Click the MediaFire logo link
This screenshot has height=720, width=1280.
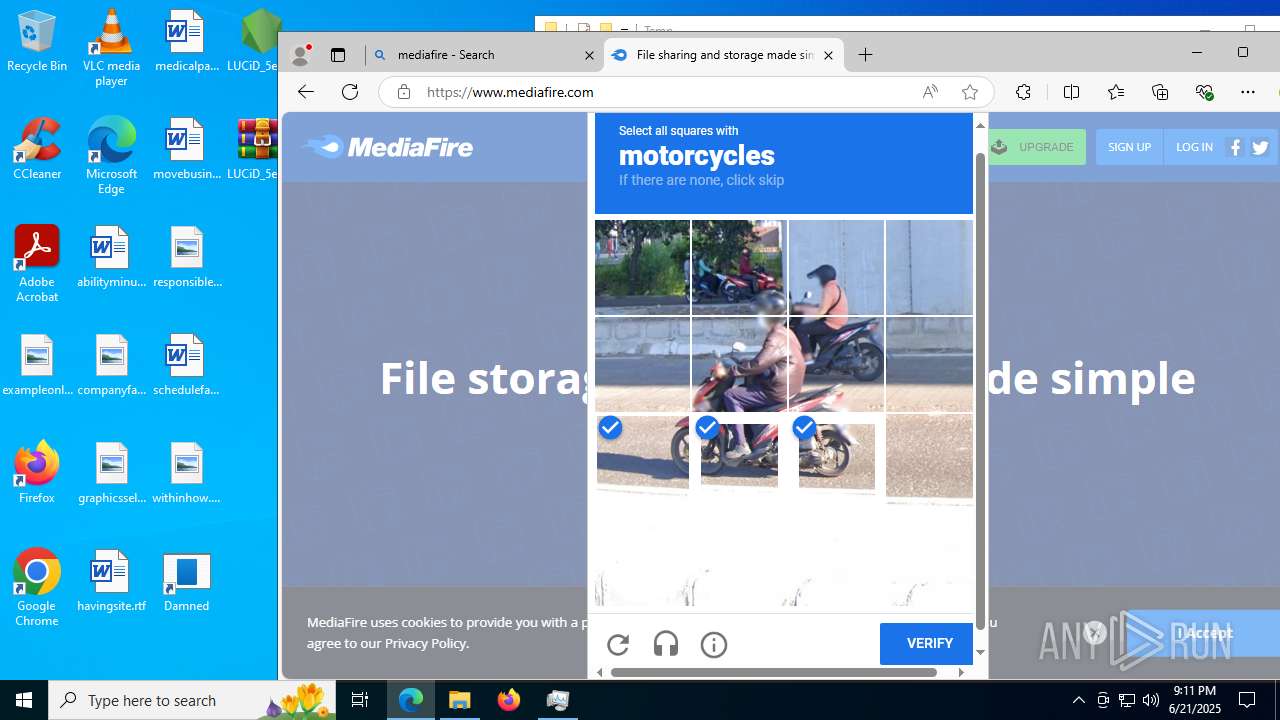click(388, 147)
